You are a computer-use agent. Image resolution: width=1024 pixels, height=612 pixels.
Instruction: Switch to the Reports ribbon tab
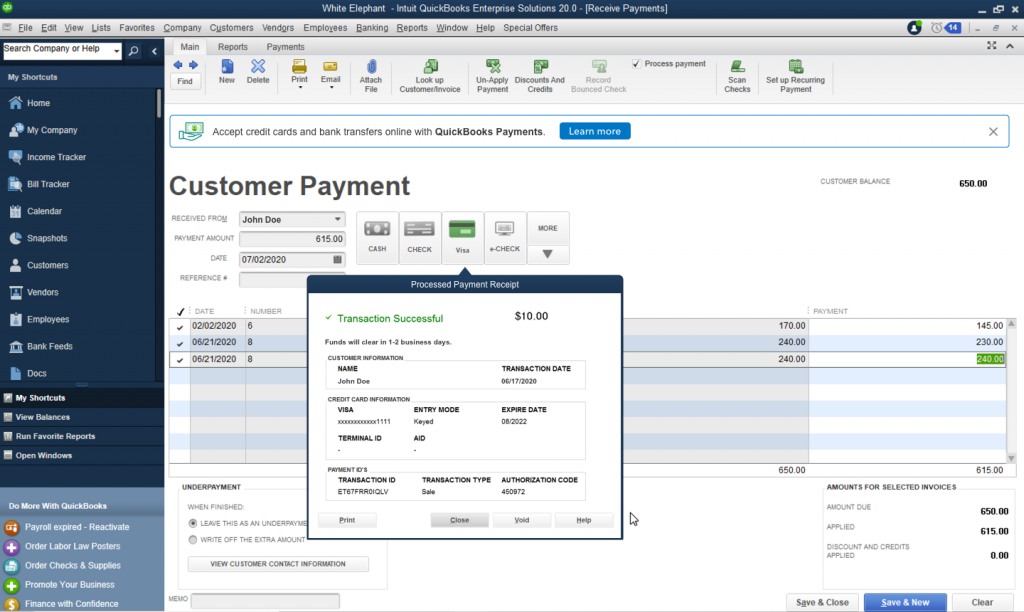point(232,47)
